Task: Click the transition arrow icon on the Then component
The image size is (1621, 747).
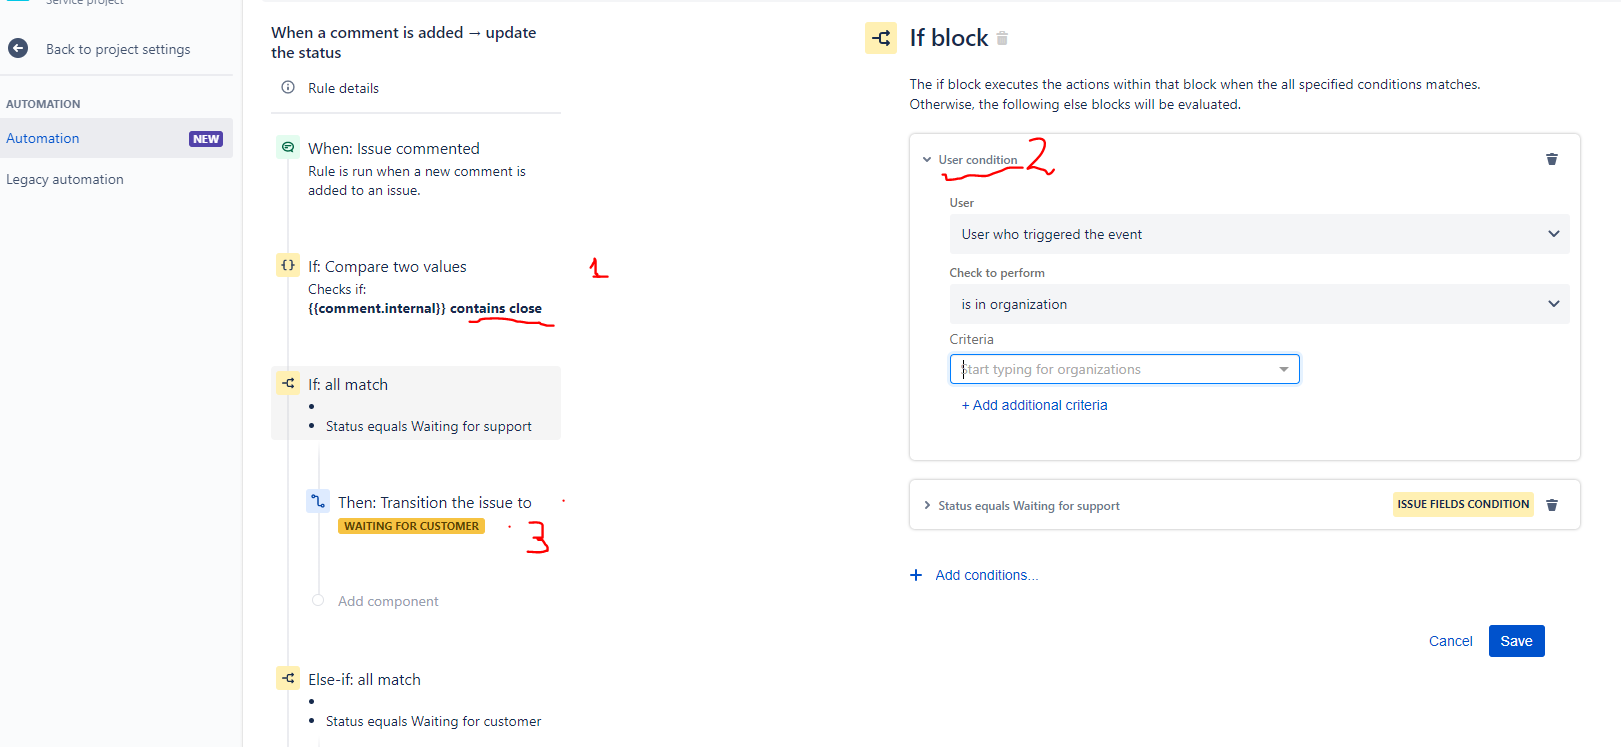Action: point(319,501)
